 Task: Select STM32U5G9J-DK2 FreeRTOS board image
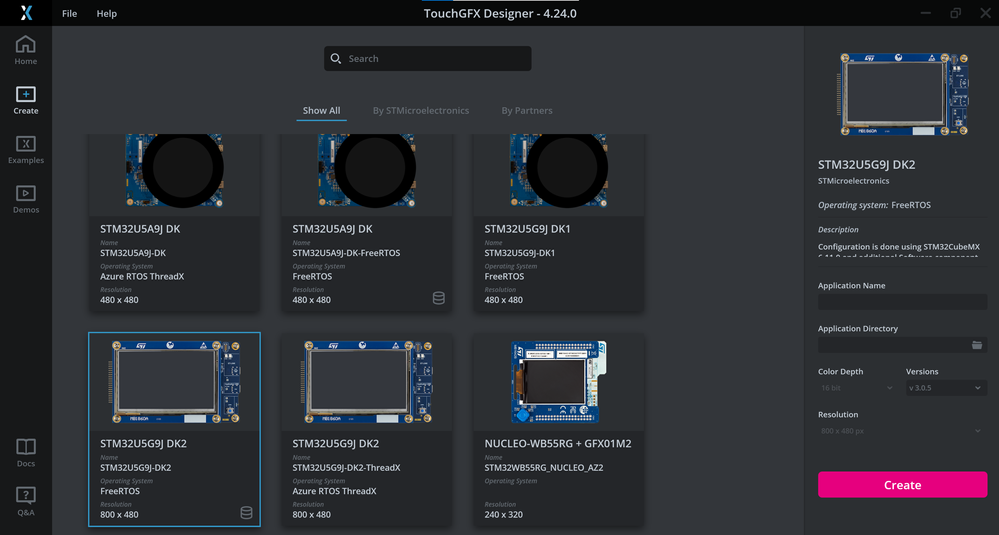pos(175,382)
